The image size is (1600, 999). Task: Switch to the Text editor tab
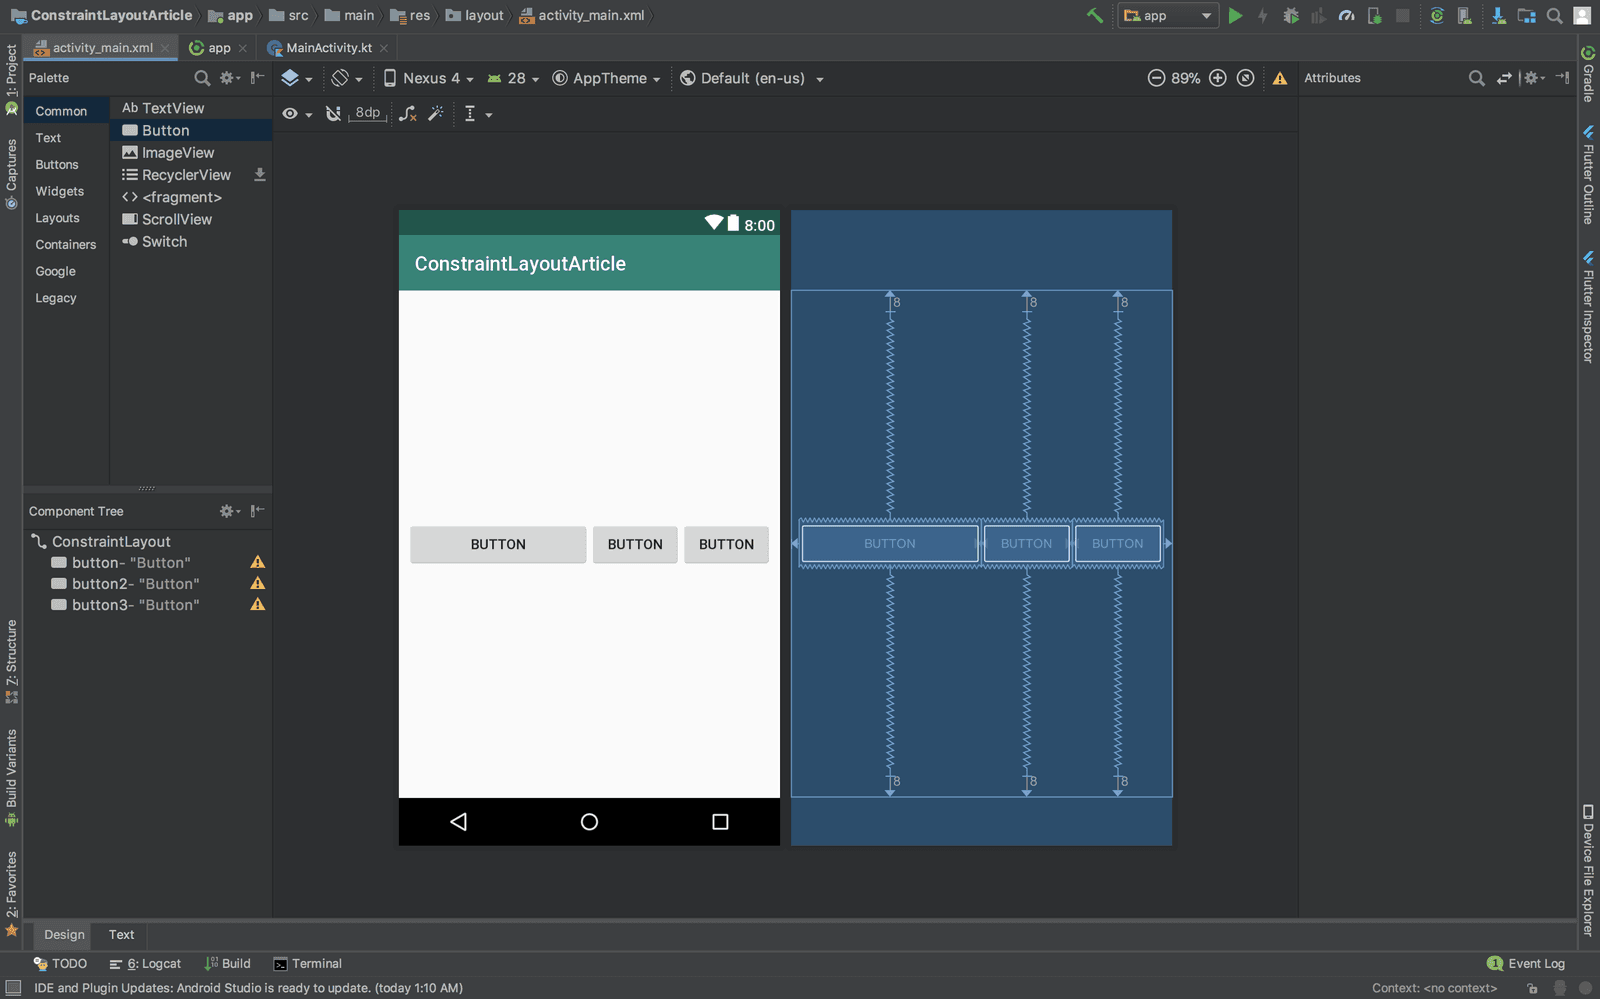(121, 935)
